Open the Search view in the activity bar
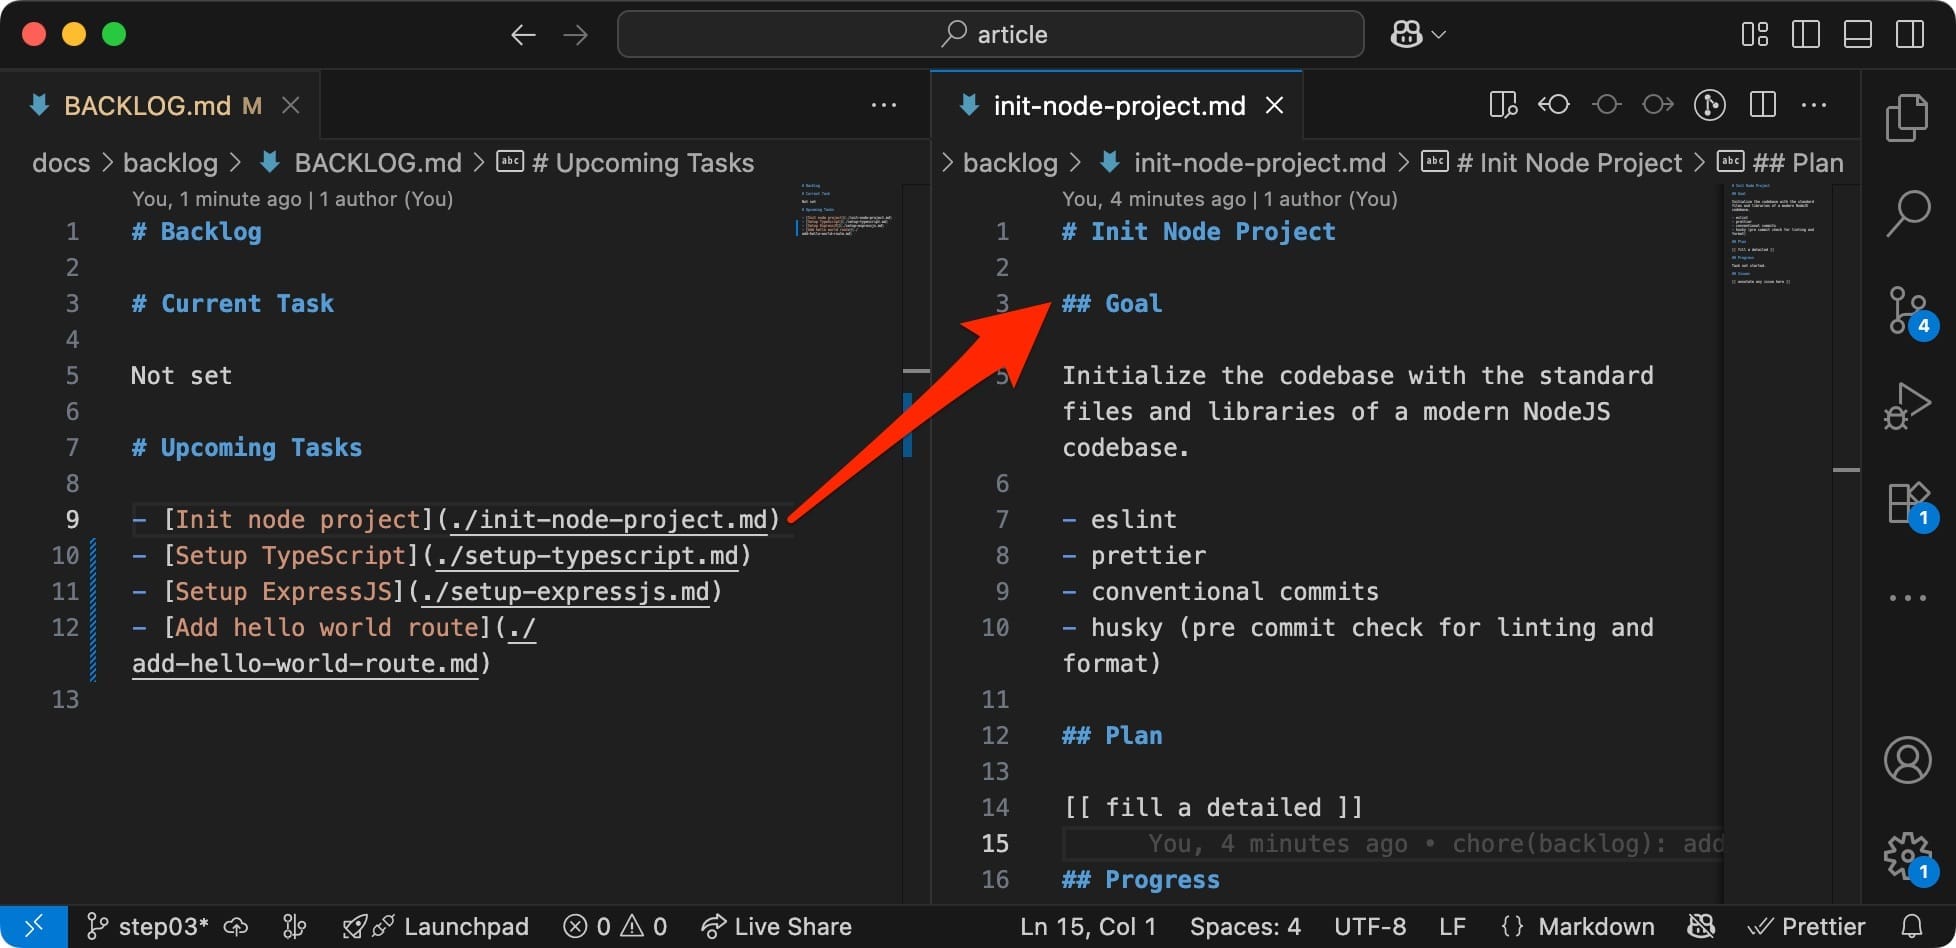 [x=1908, y=212]
